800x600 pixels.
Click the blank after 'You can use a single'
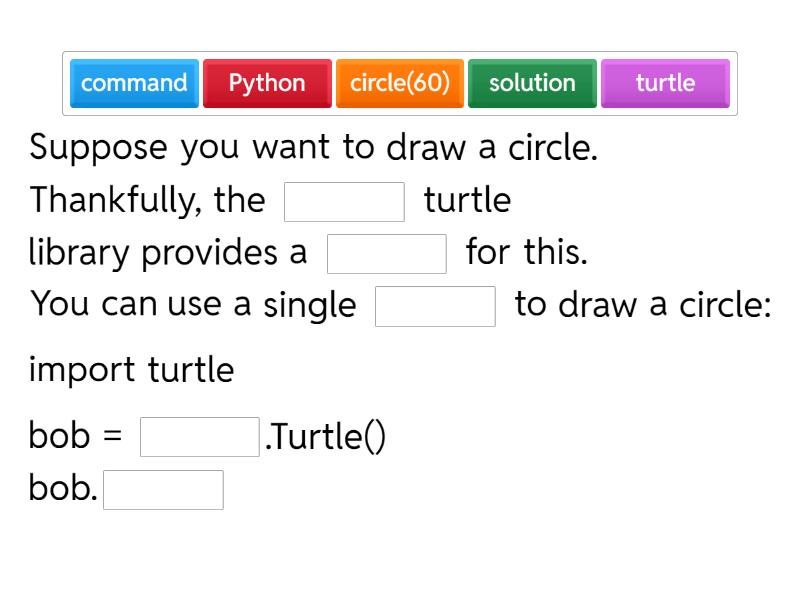click(x=435, y=306)
